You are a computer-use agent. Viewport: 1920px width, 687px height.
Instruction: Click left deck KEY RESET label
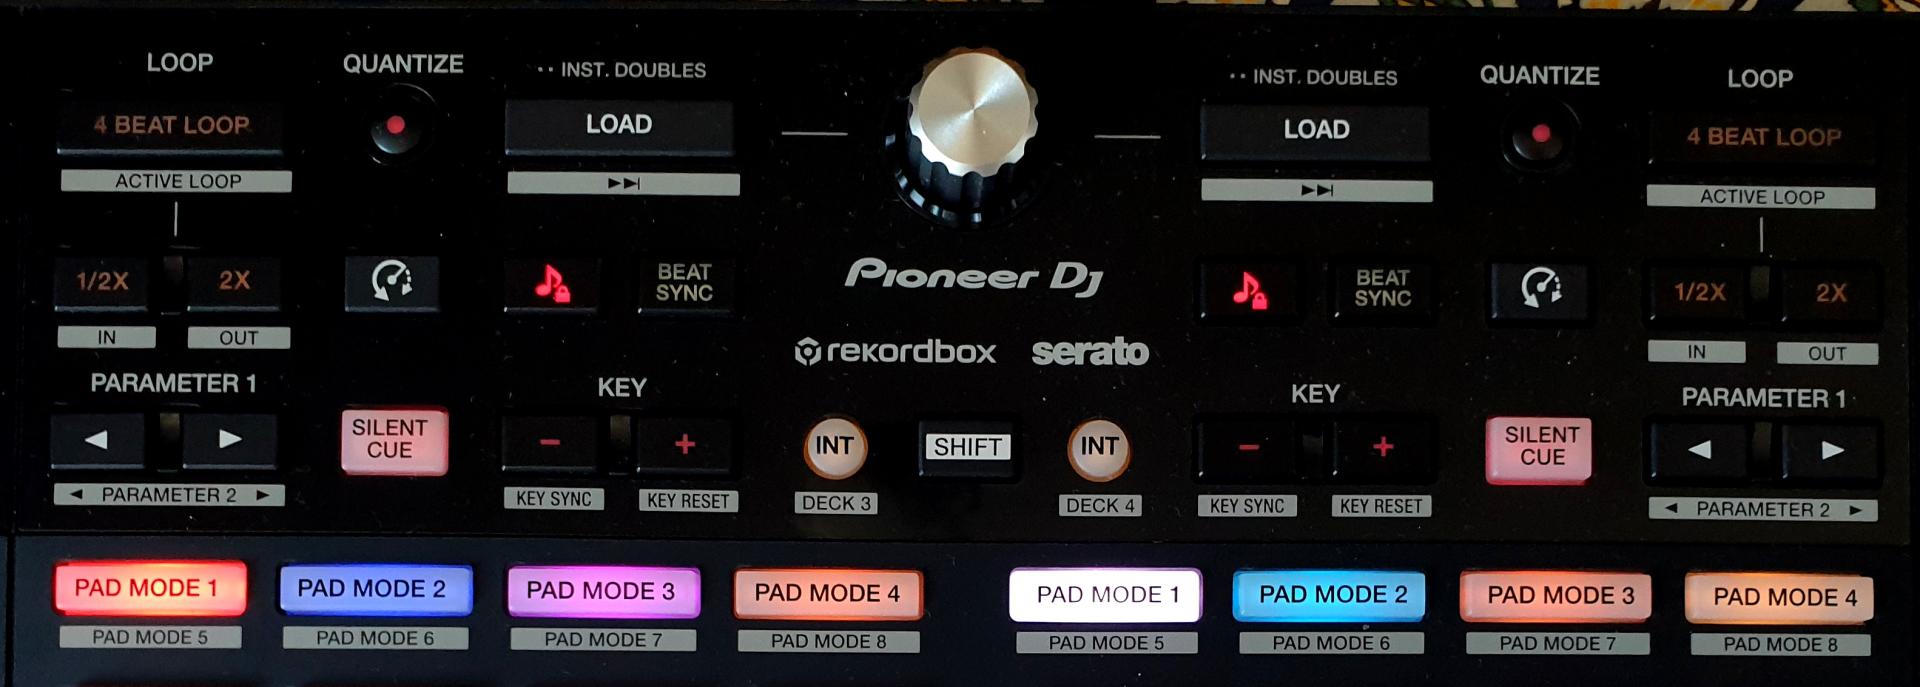click(x=688, y=501)
